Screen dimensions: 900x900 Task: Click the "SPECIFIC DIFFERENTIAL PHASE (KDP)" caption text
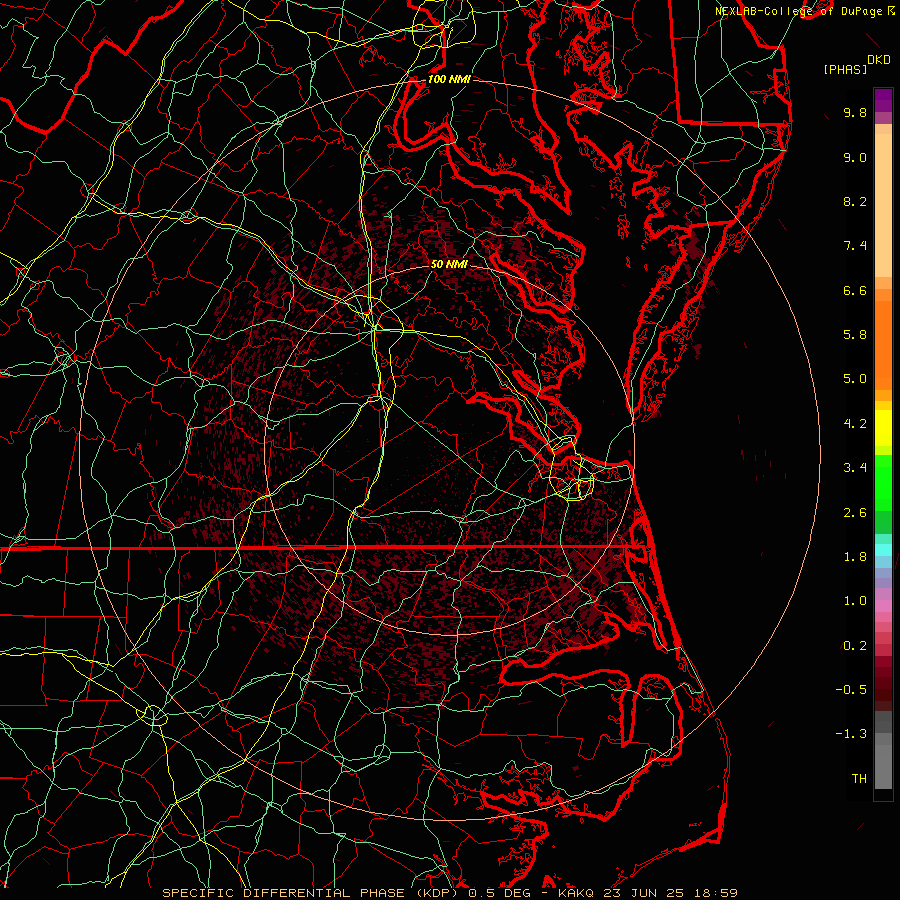pos(312,893)
